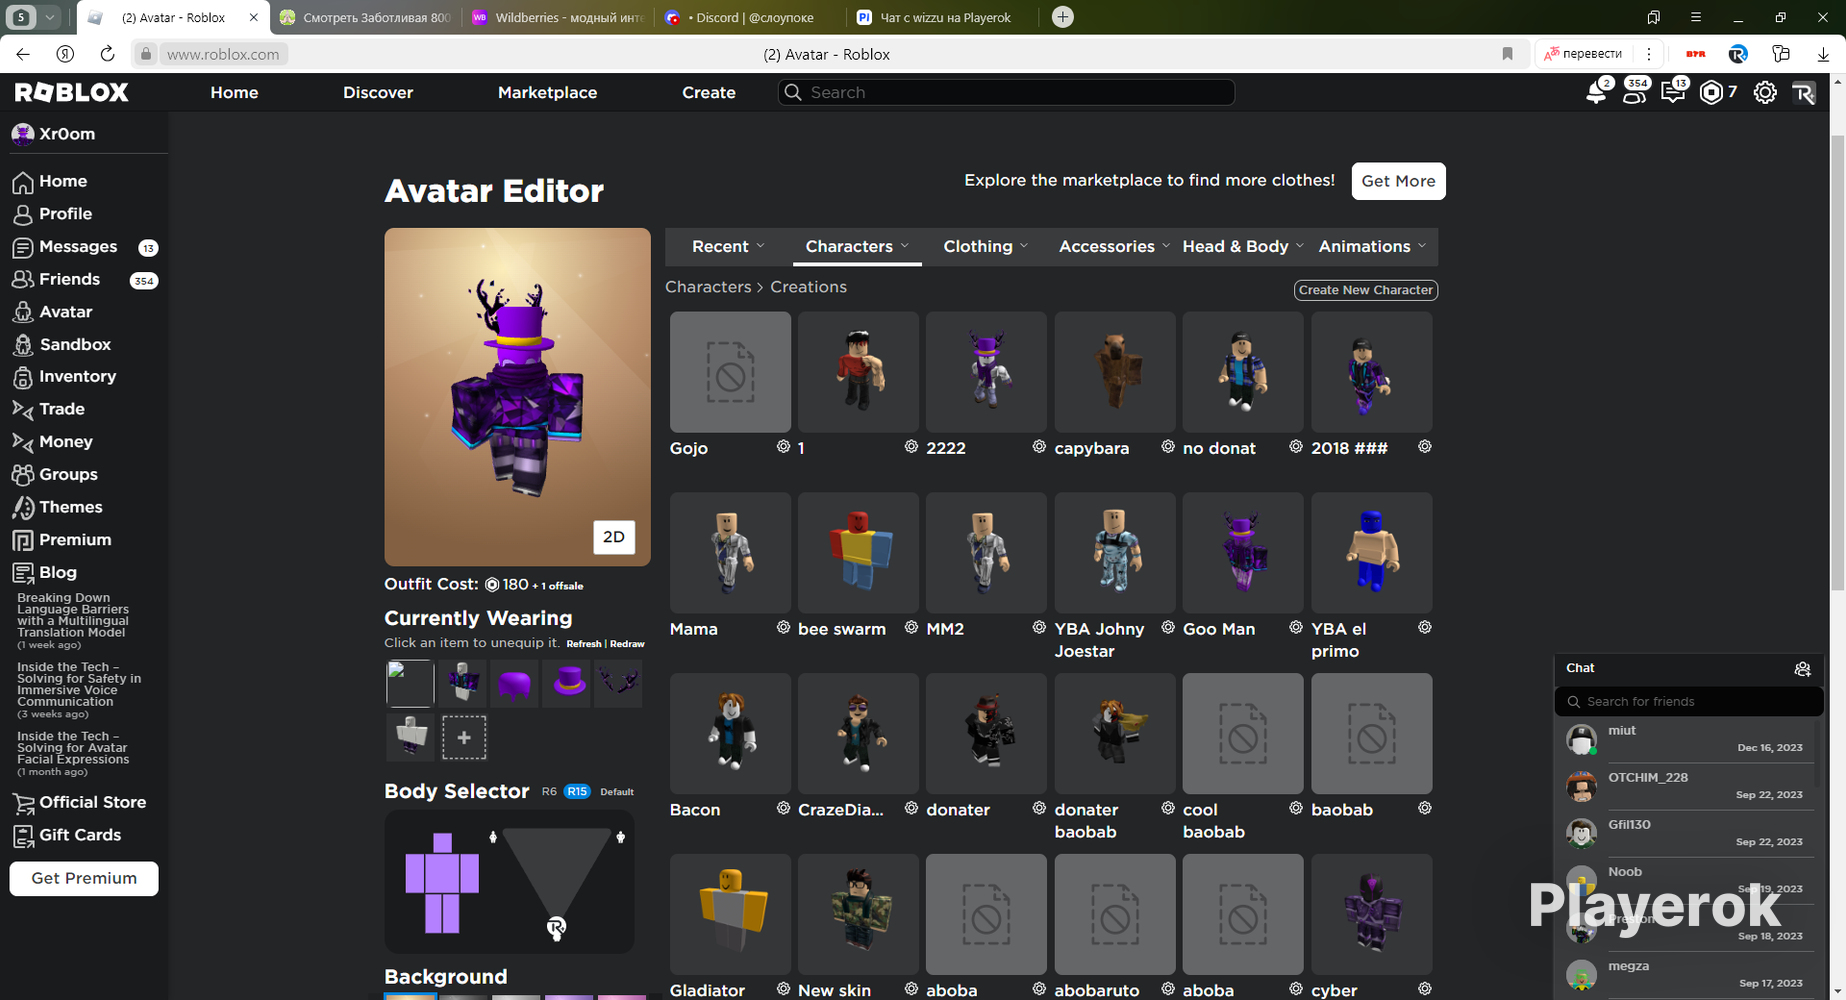
Task: Click the Get Premium button
Action: click(x=84, y=878)
